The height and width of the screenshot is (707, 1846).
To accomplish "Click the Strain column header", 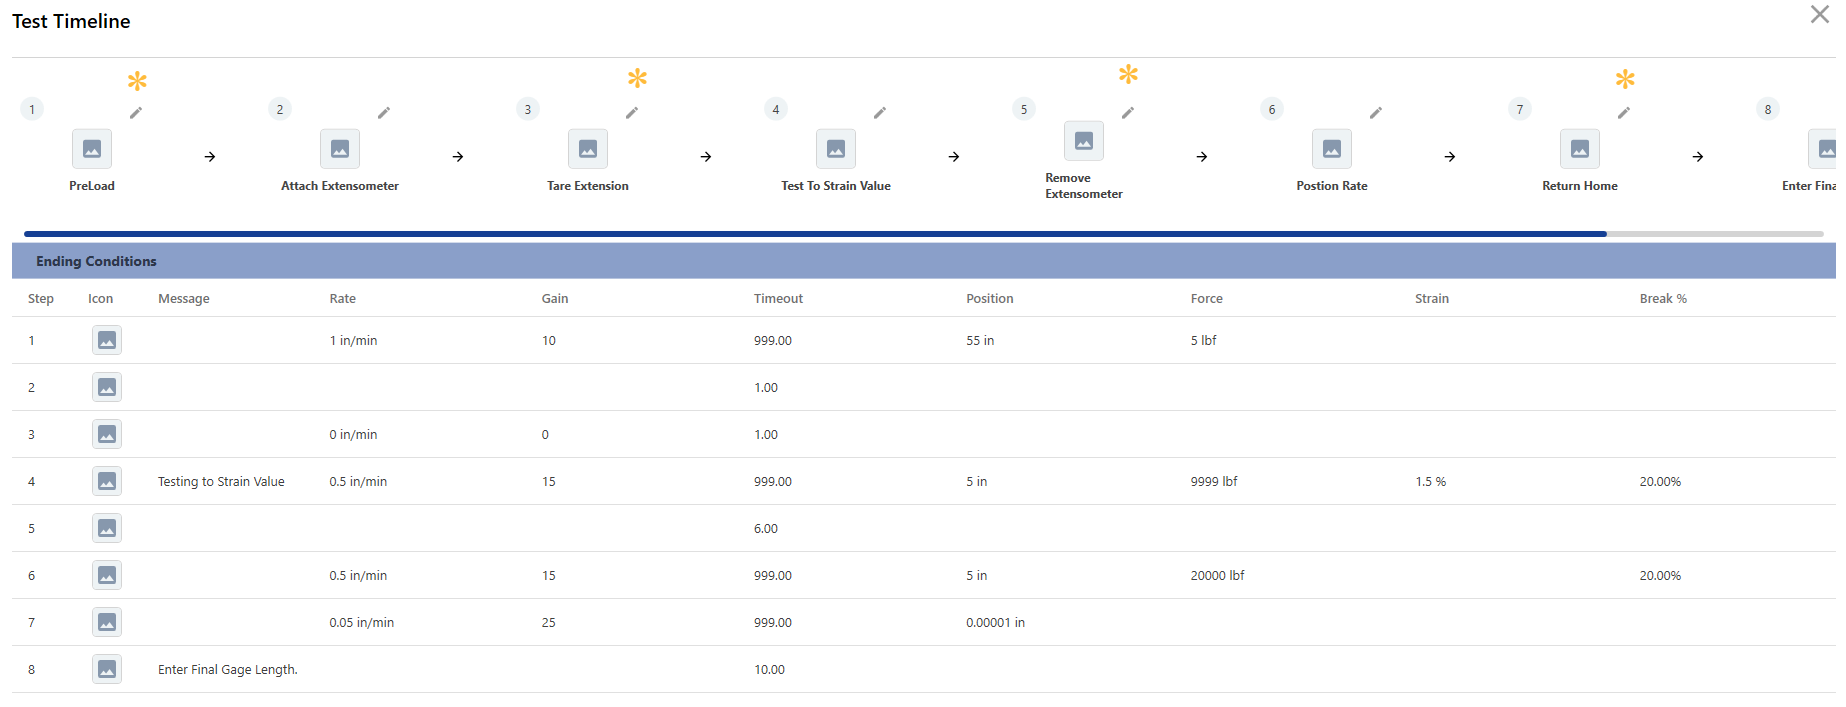I will pos(1432,299).
